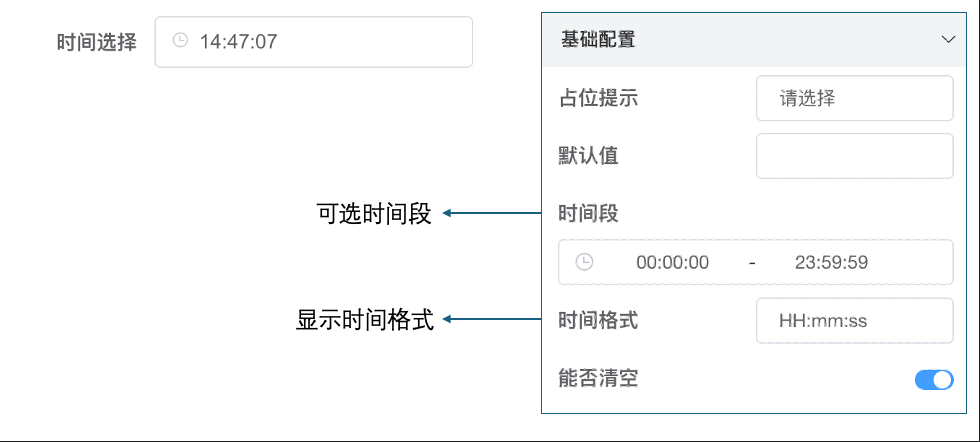Image resolution: width=980 pixels, height=442 pixels.
Task: Click the 默认值 label
Action: 588,156
